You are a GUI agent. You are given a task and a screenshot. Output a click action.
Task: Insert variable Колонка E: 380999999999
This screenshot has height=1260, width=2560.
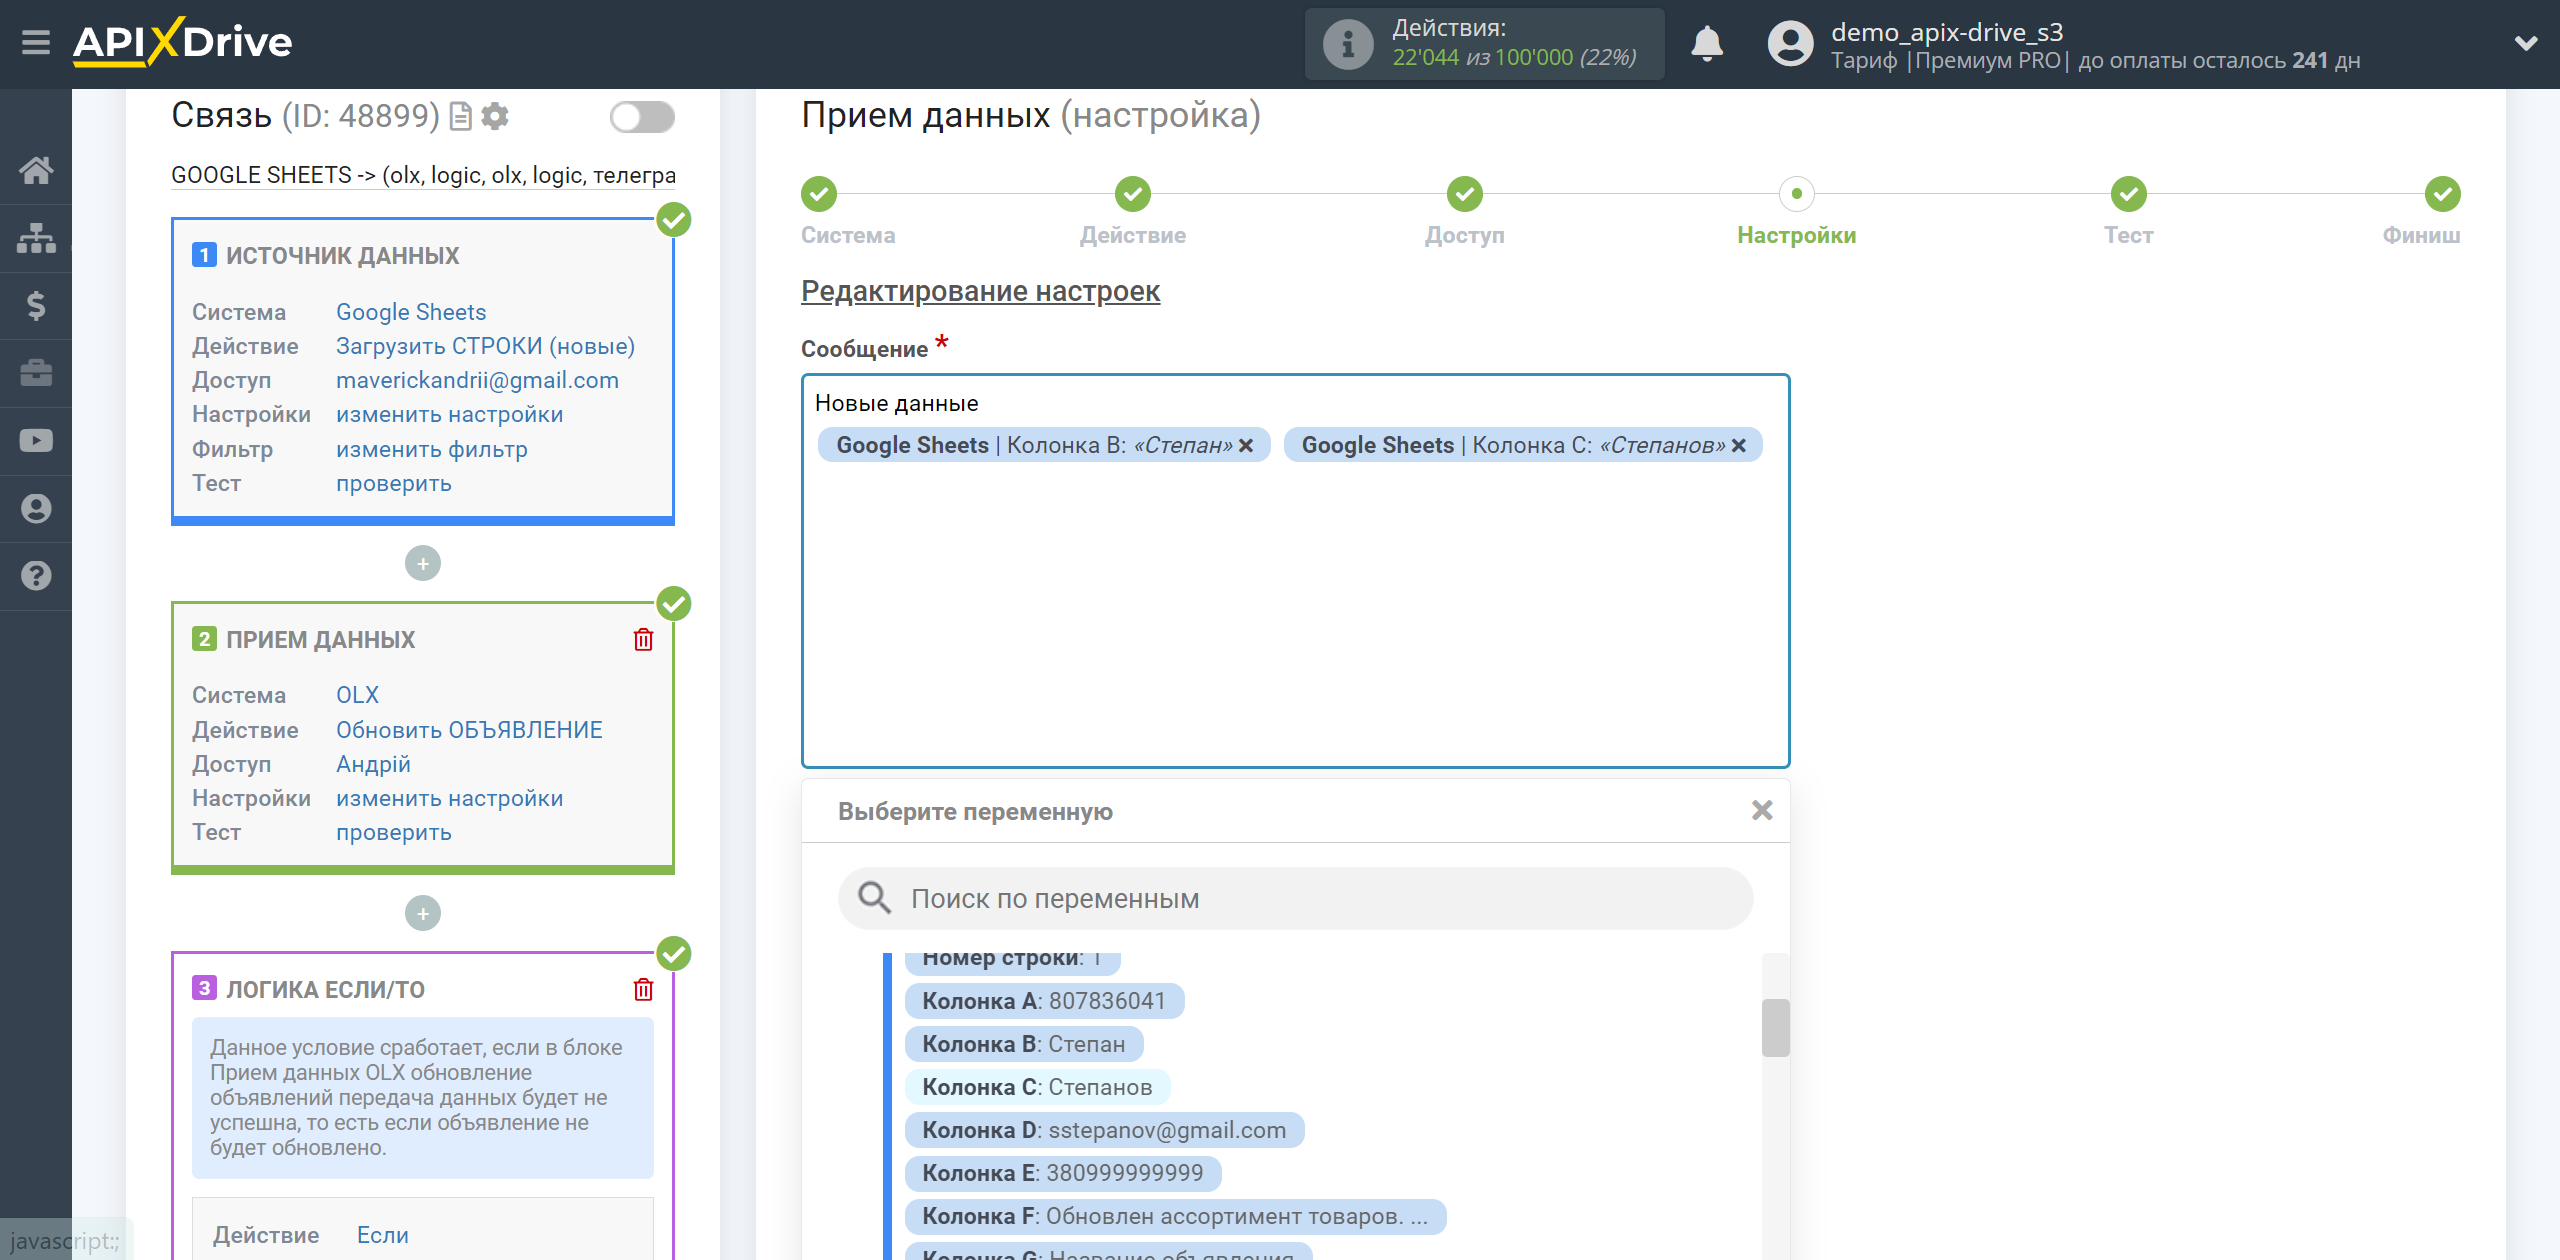[x=1063, y=1173]
